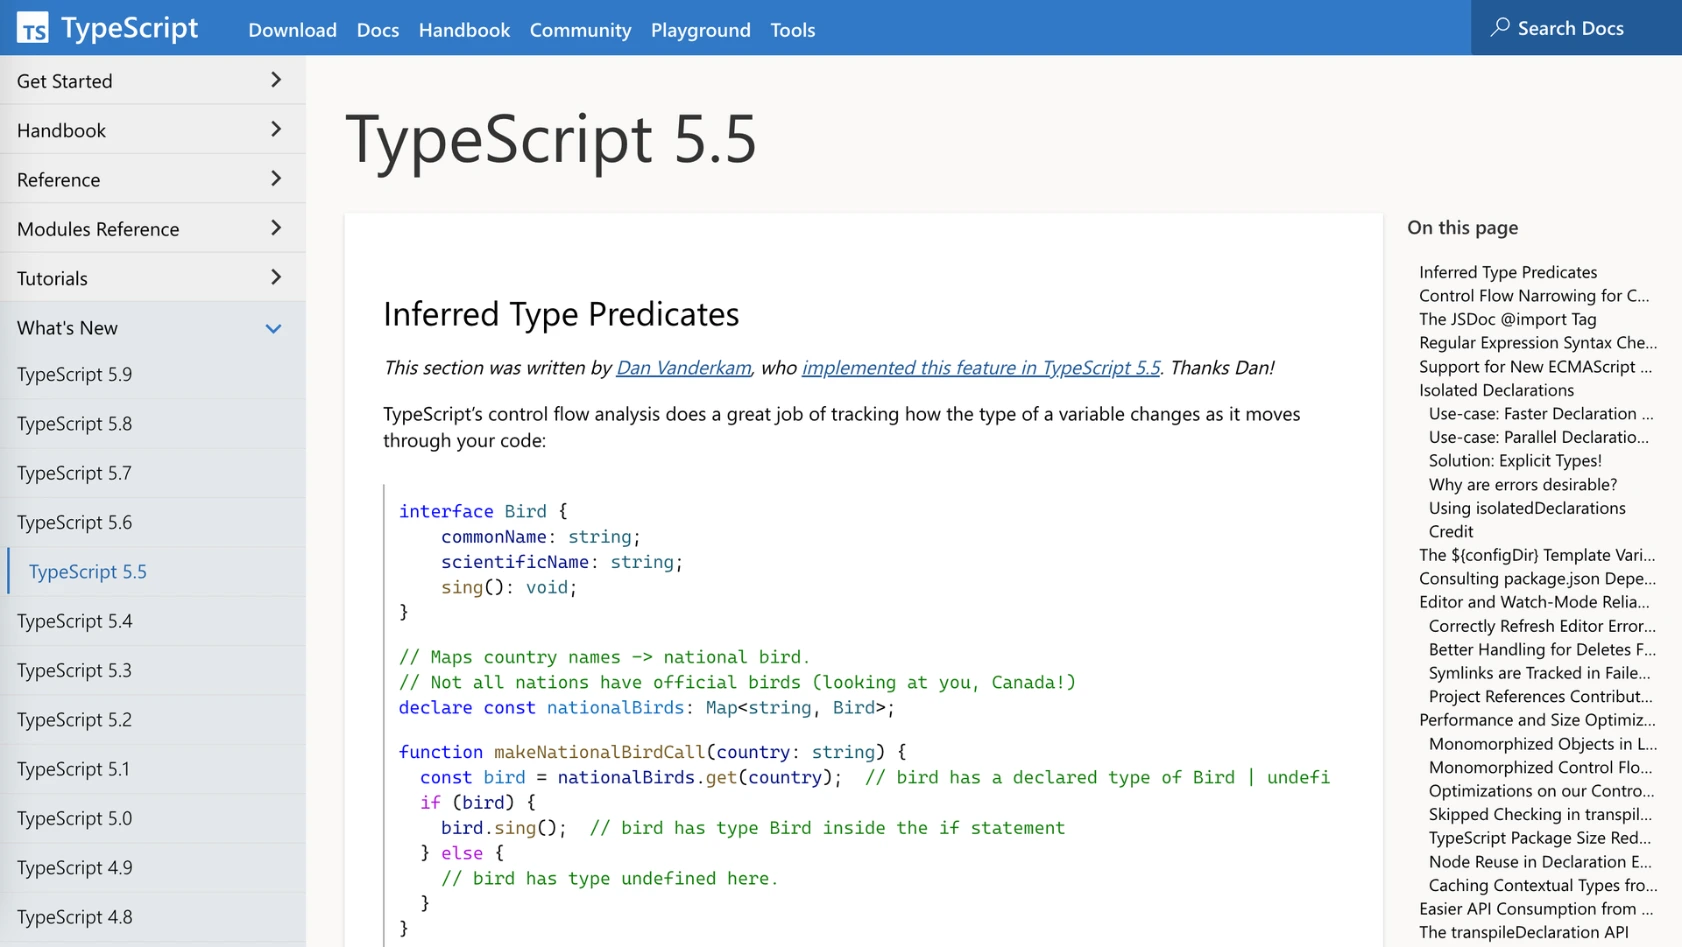This screenshot has width=1682, height=947.
Task: Open the Tools navigation item
Action: 792,30
